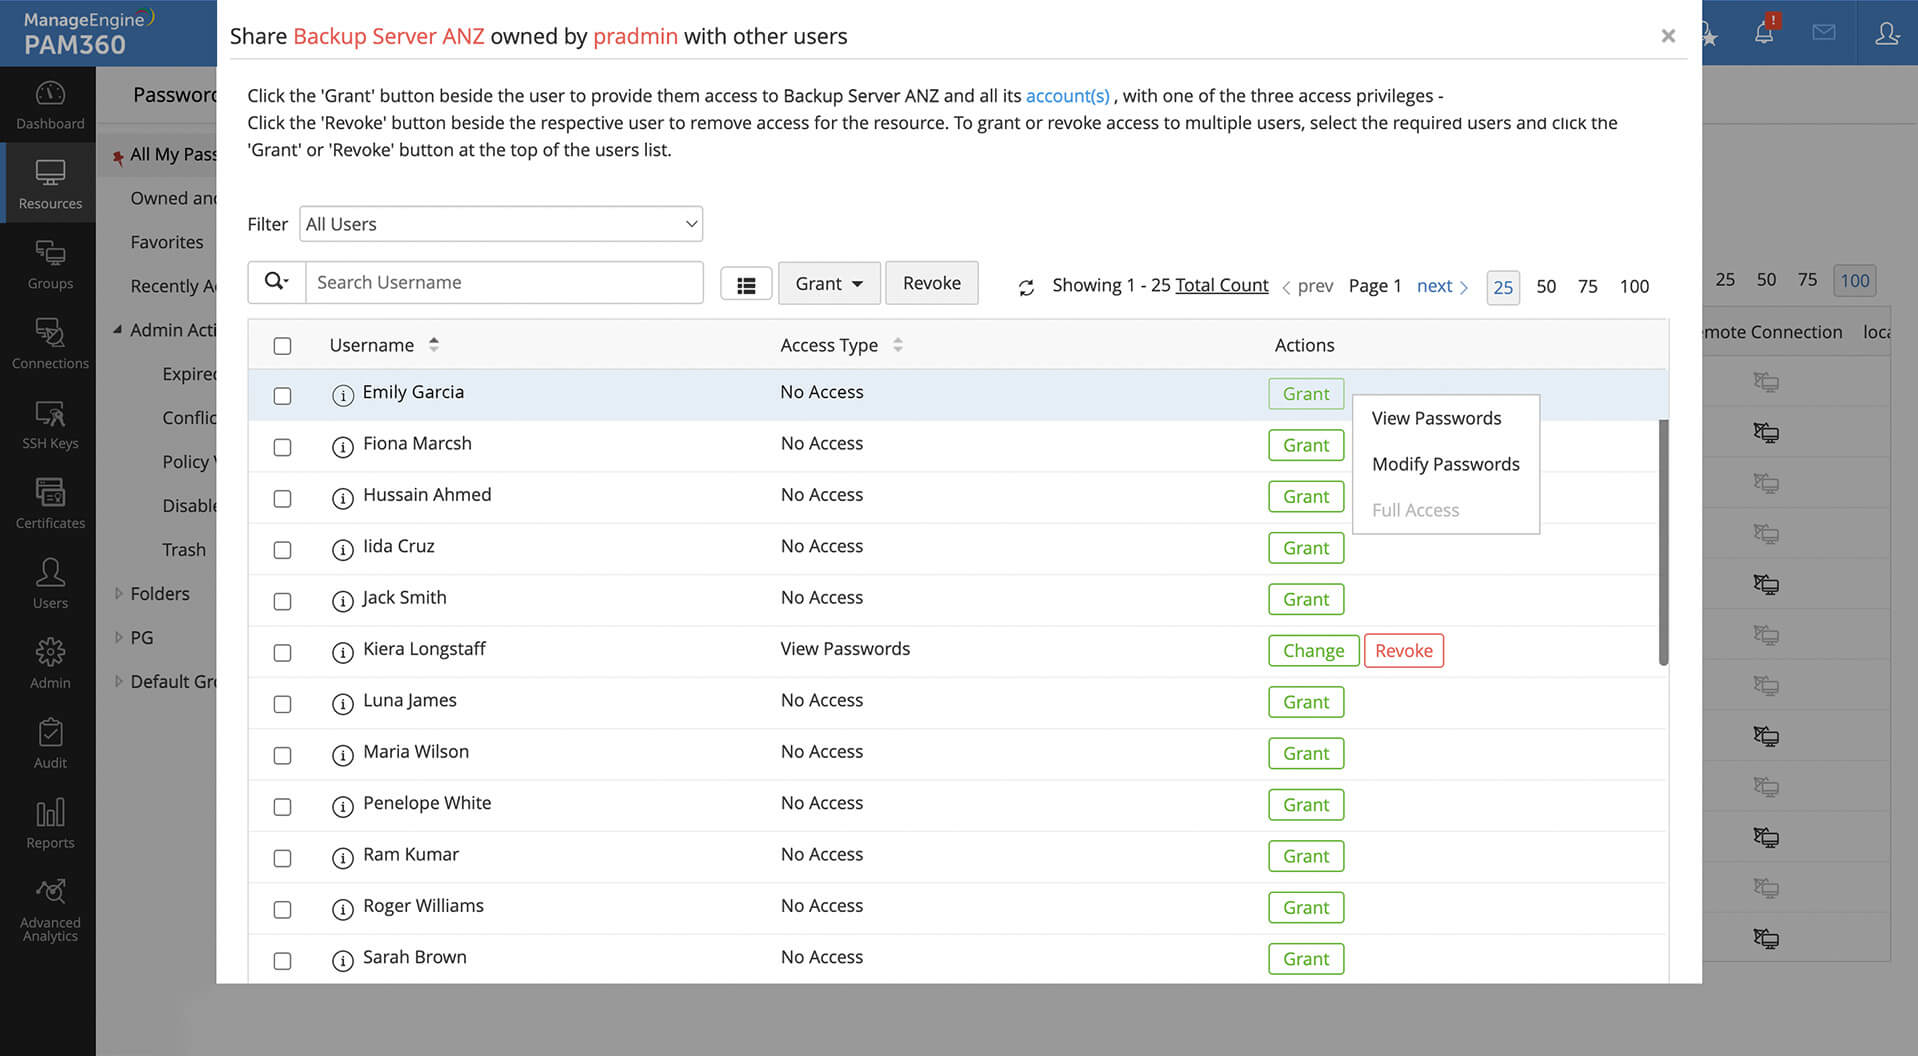Open the notifications bell icon

(1764, 33)
